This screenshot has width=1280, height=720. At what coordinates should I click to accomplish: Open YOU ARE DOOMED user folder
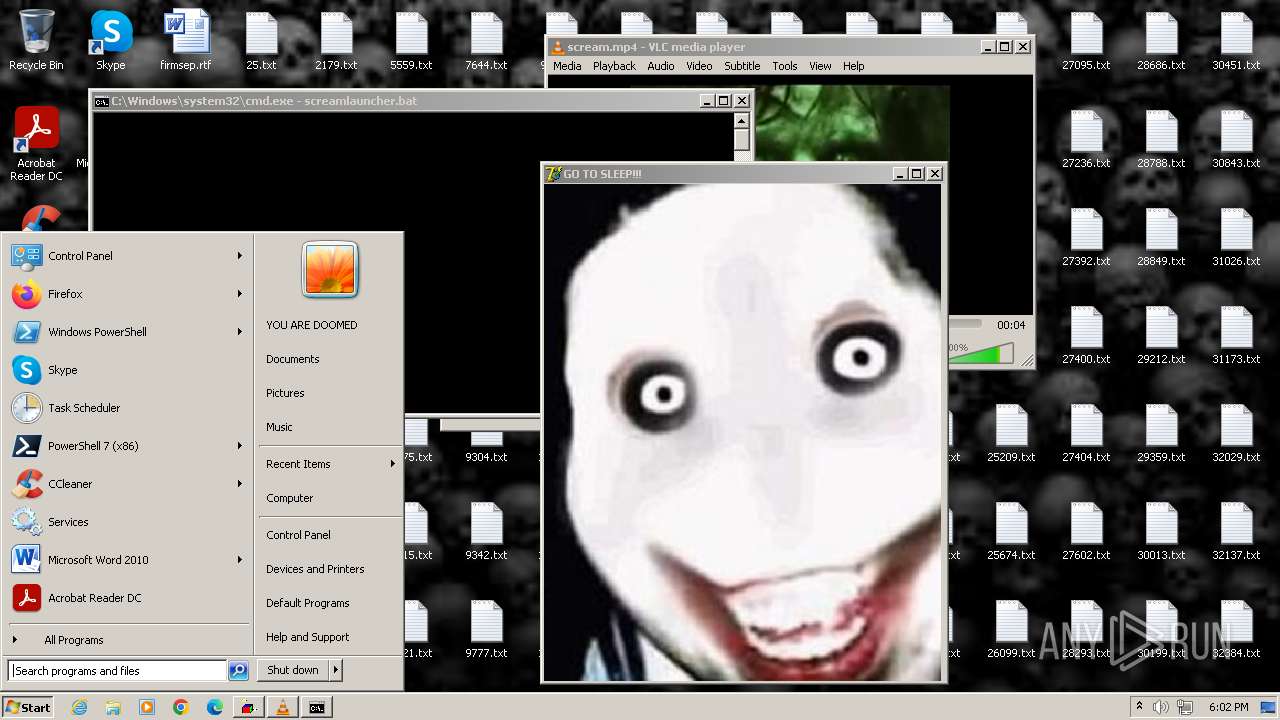pyautogui.click(x=311, y=325)
